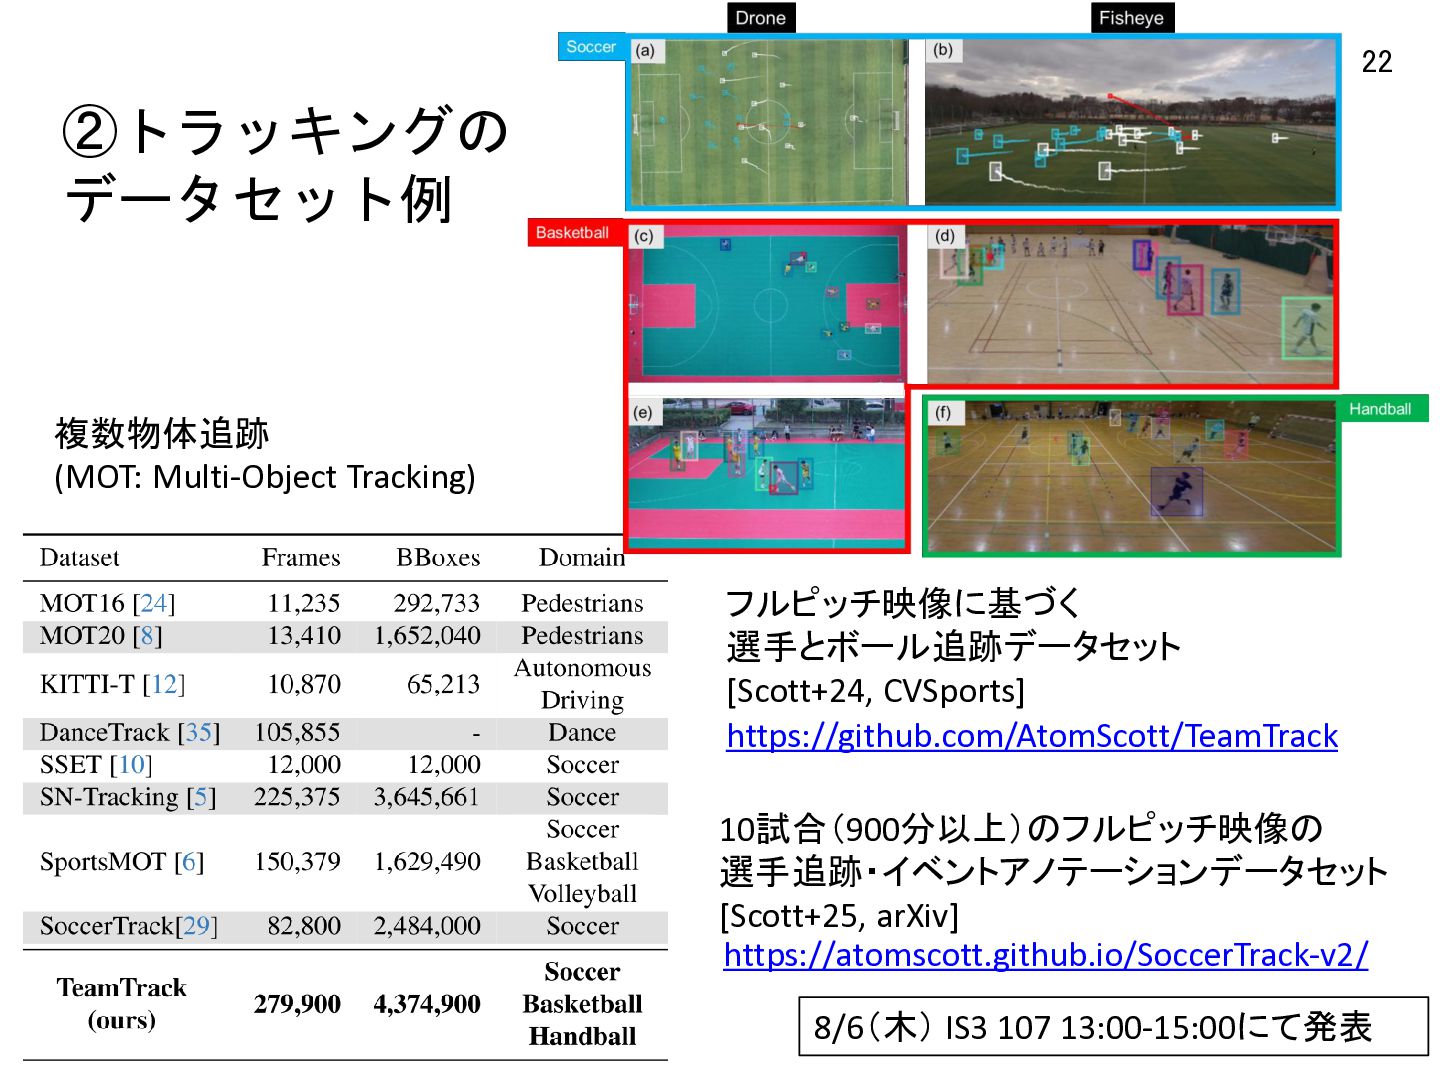Click the "KITTI-T" dataset name

87,684
